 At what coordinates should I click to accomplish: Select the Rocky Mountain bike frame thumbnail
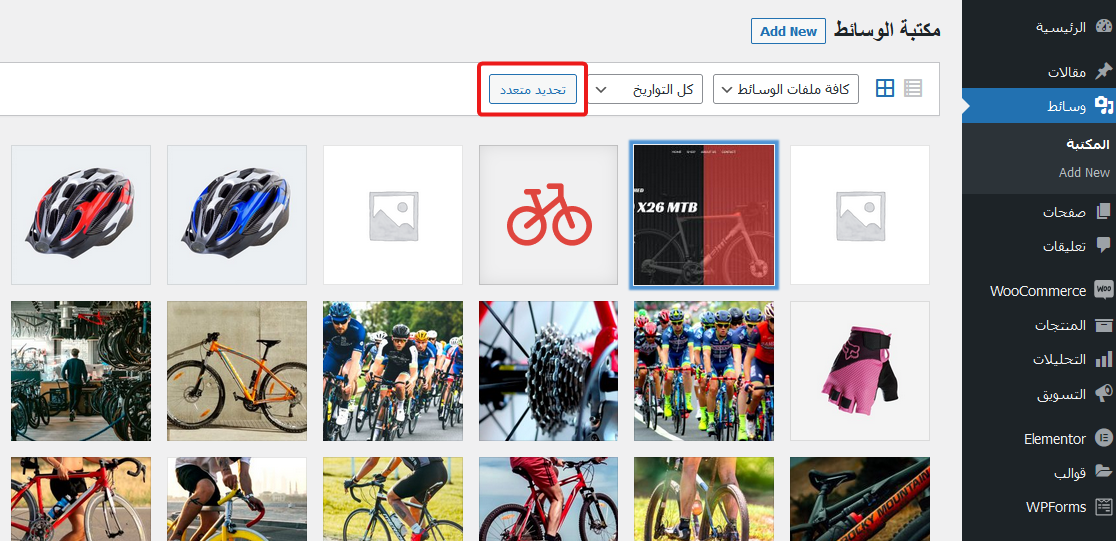860,499
